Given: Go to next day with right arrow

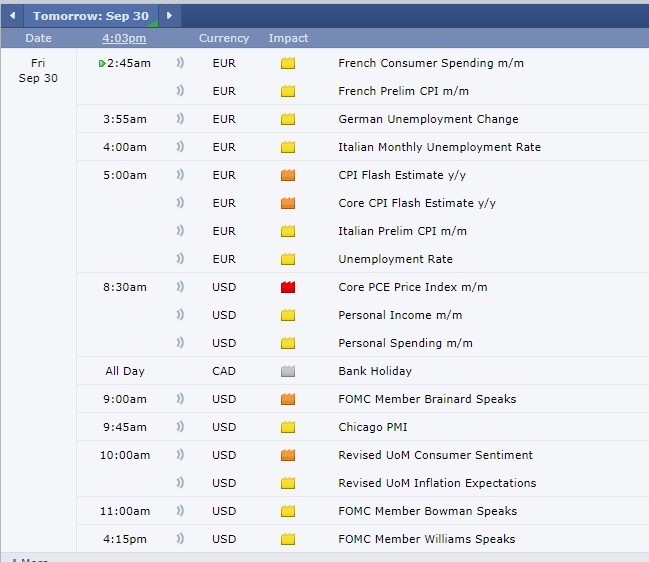Looking at the screenshot, I should (170, 15).
